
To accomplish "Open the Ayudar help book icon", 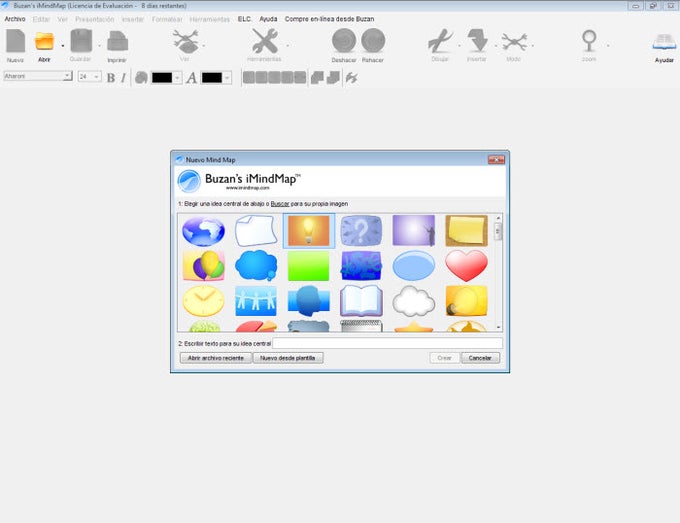I will pos(664,42).
